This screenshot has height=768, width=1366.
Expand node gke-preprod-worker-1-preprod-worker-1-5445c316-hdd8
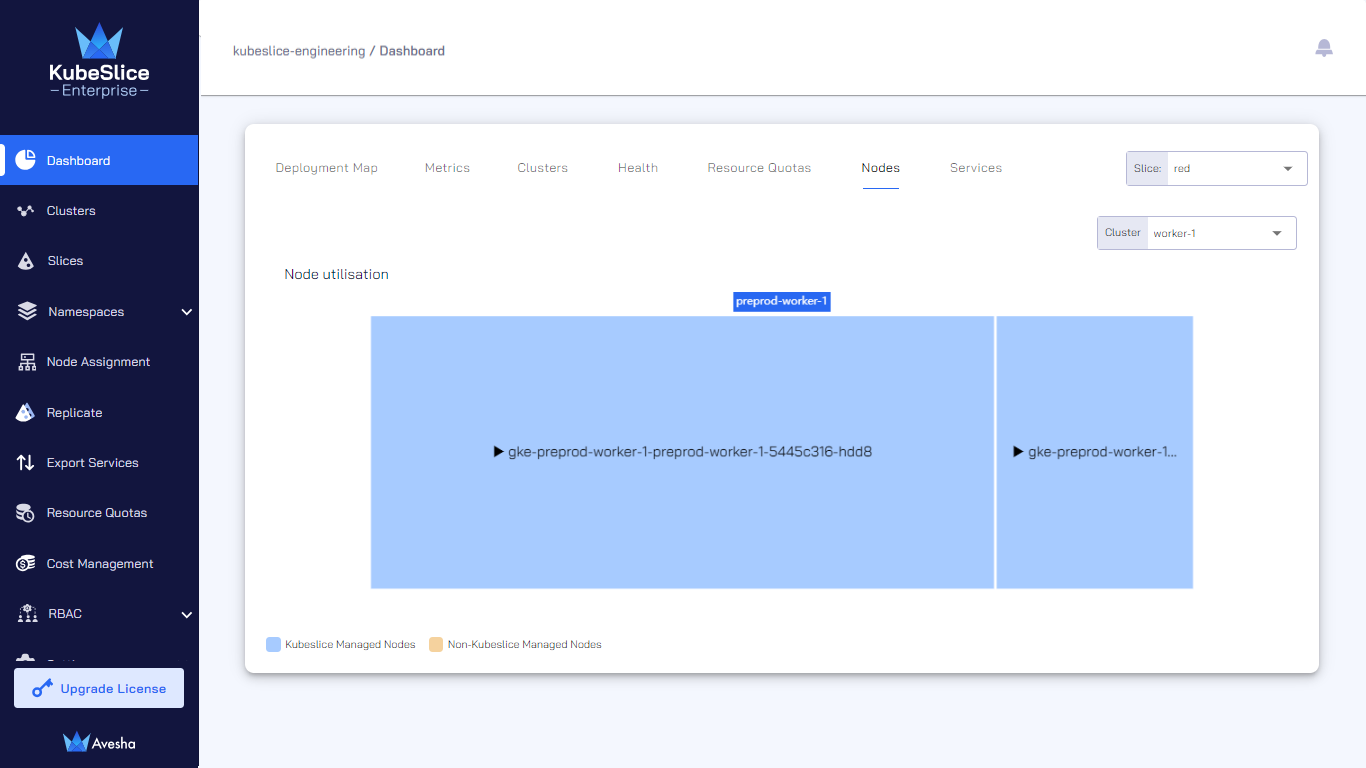pos(682,452)
